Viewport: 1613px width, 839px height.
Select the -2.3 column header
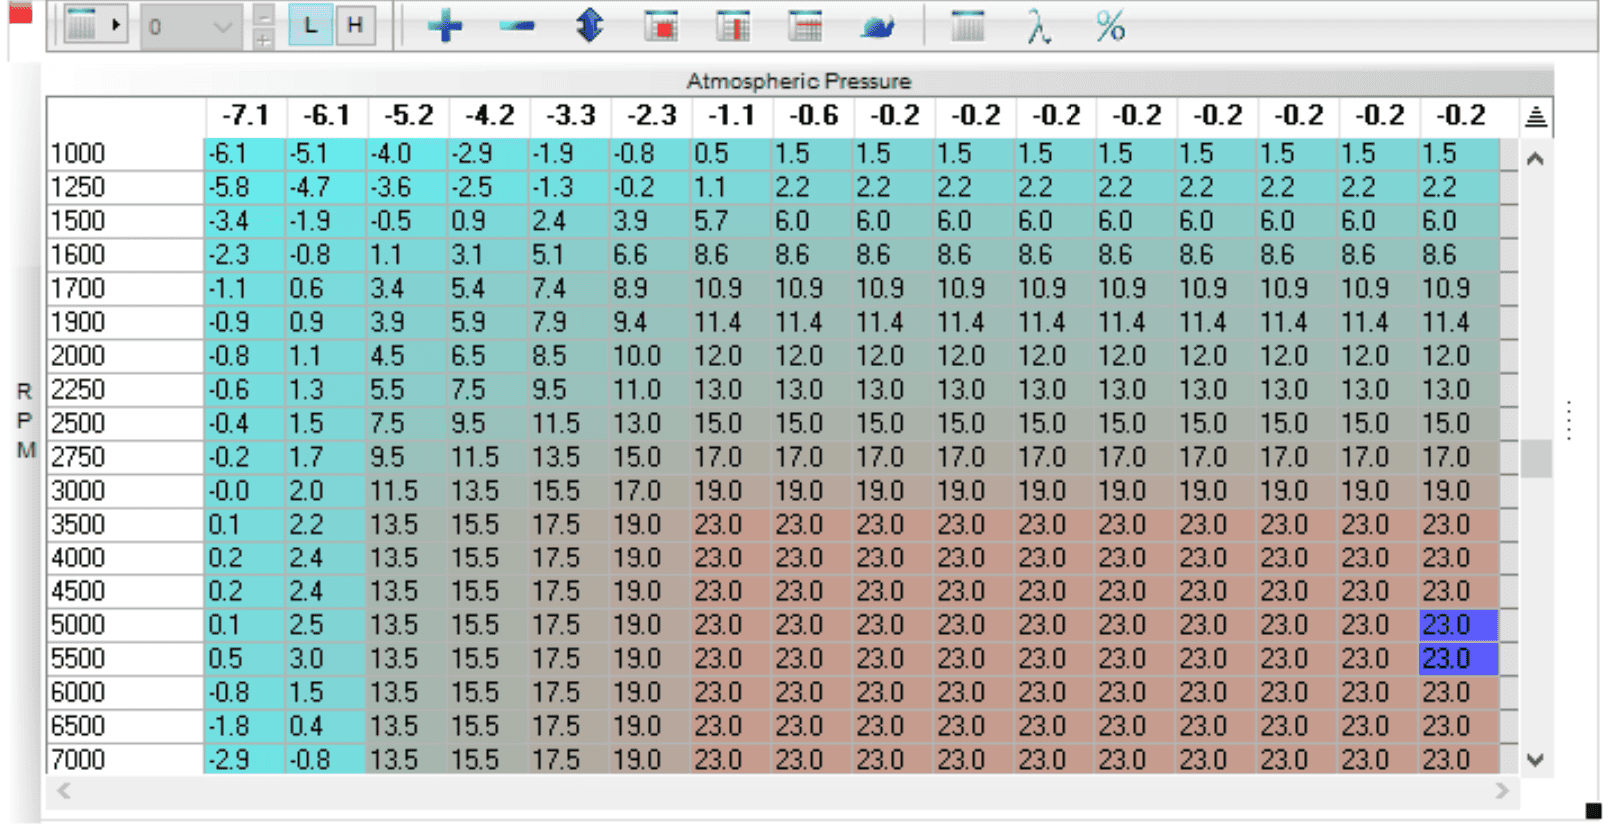651,116
